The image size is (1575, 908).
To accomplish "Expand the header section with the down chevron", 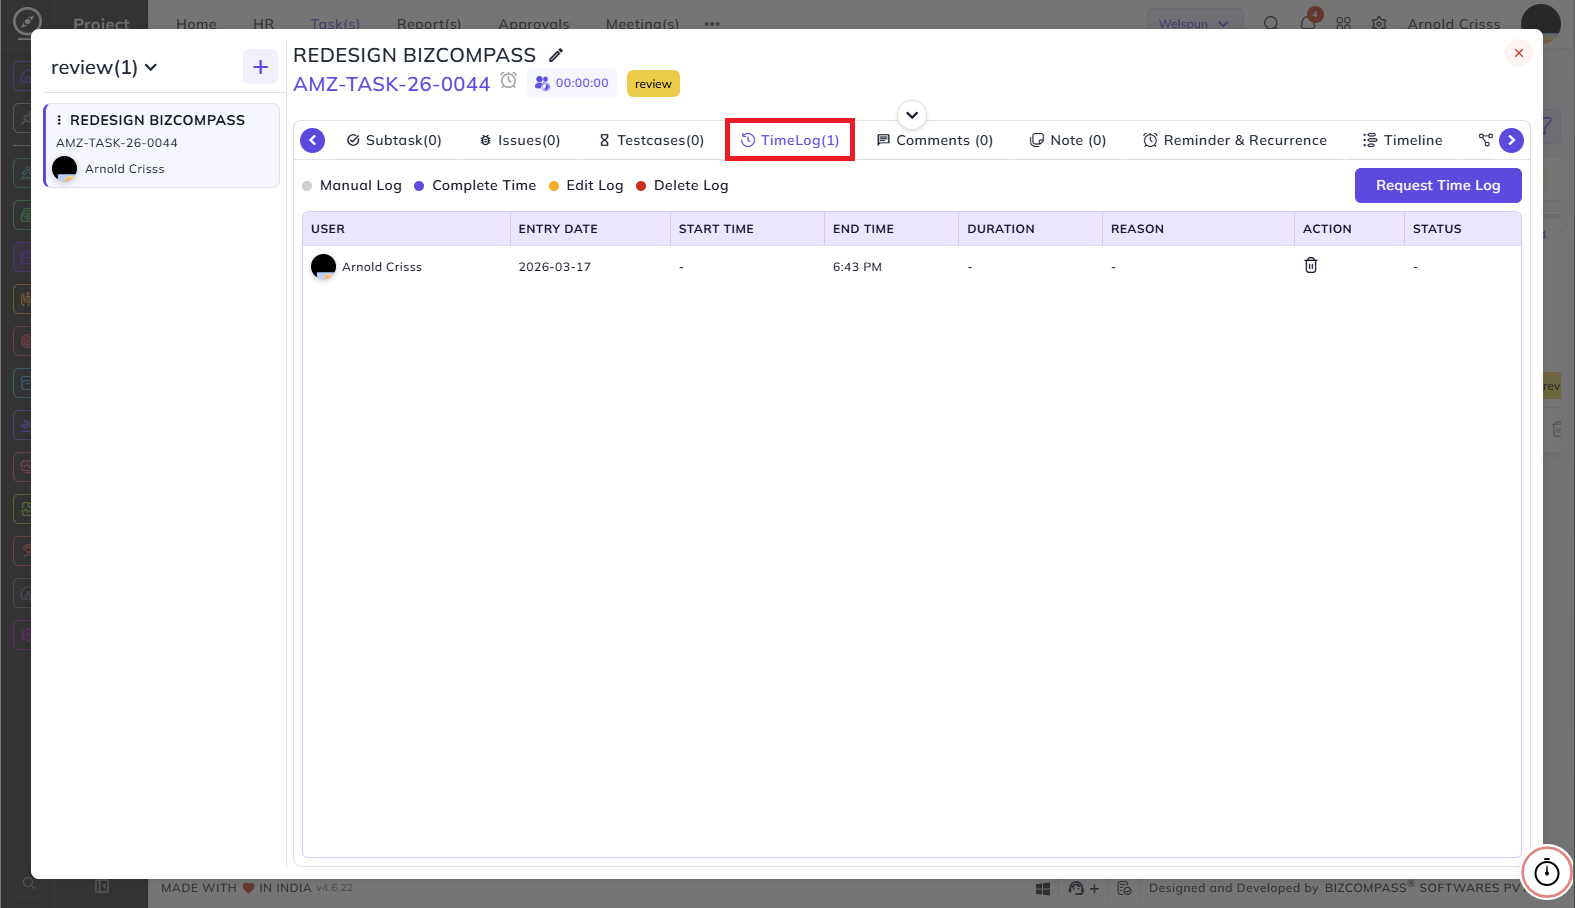I will (x=912, y=115).
